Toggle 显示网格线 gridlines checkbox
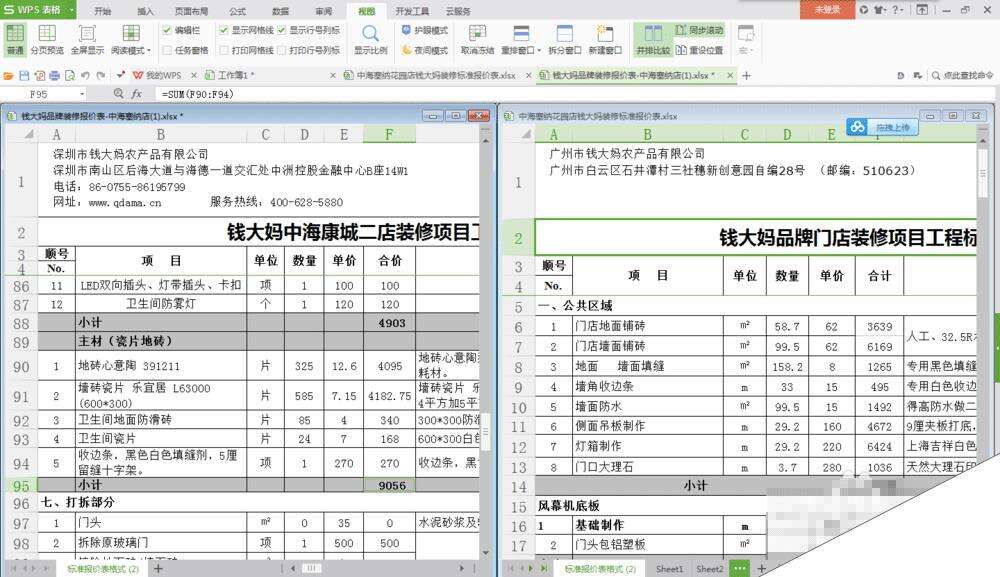The width and height of the screenshot is (1000, 577). coord(224,30)
